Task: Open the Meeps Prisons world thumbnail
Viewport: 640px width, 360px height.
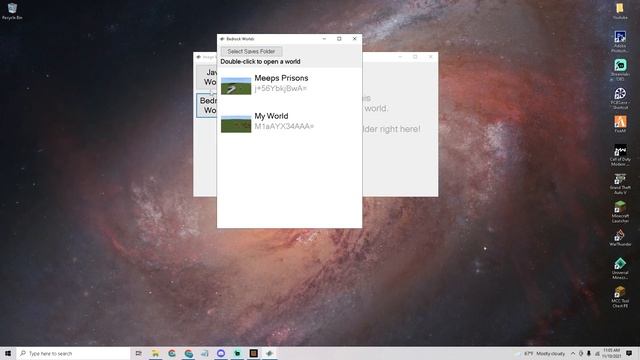Action: click(x=236, y=86)
